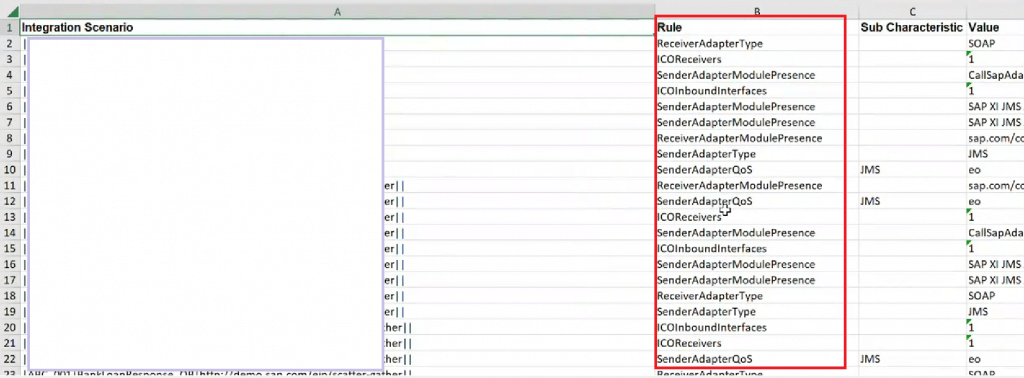Image resolution: width=1024 pixels, height=378 pixels.
Task: Click 'ReceiverAdapterModulePresence' in row 8
Action: click(x=740, y=138)
